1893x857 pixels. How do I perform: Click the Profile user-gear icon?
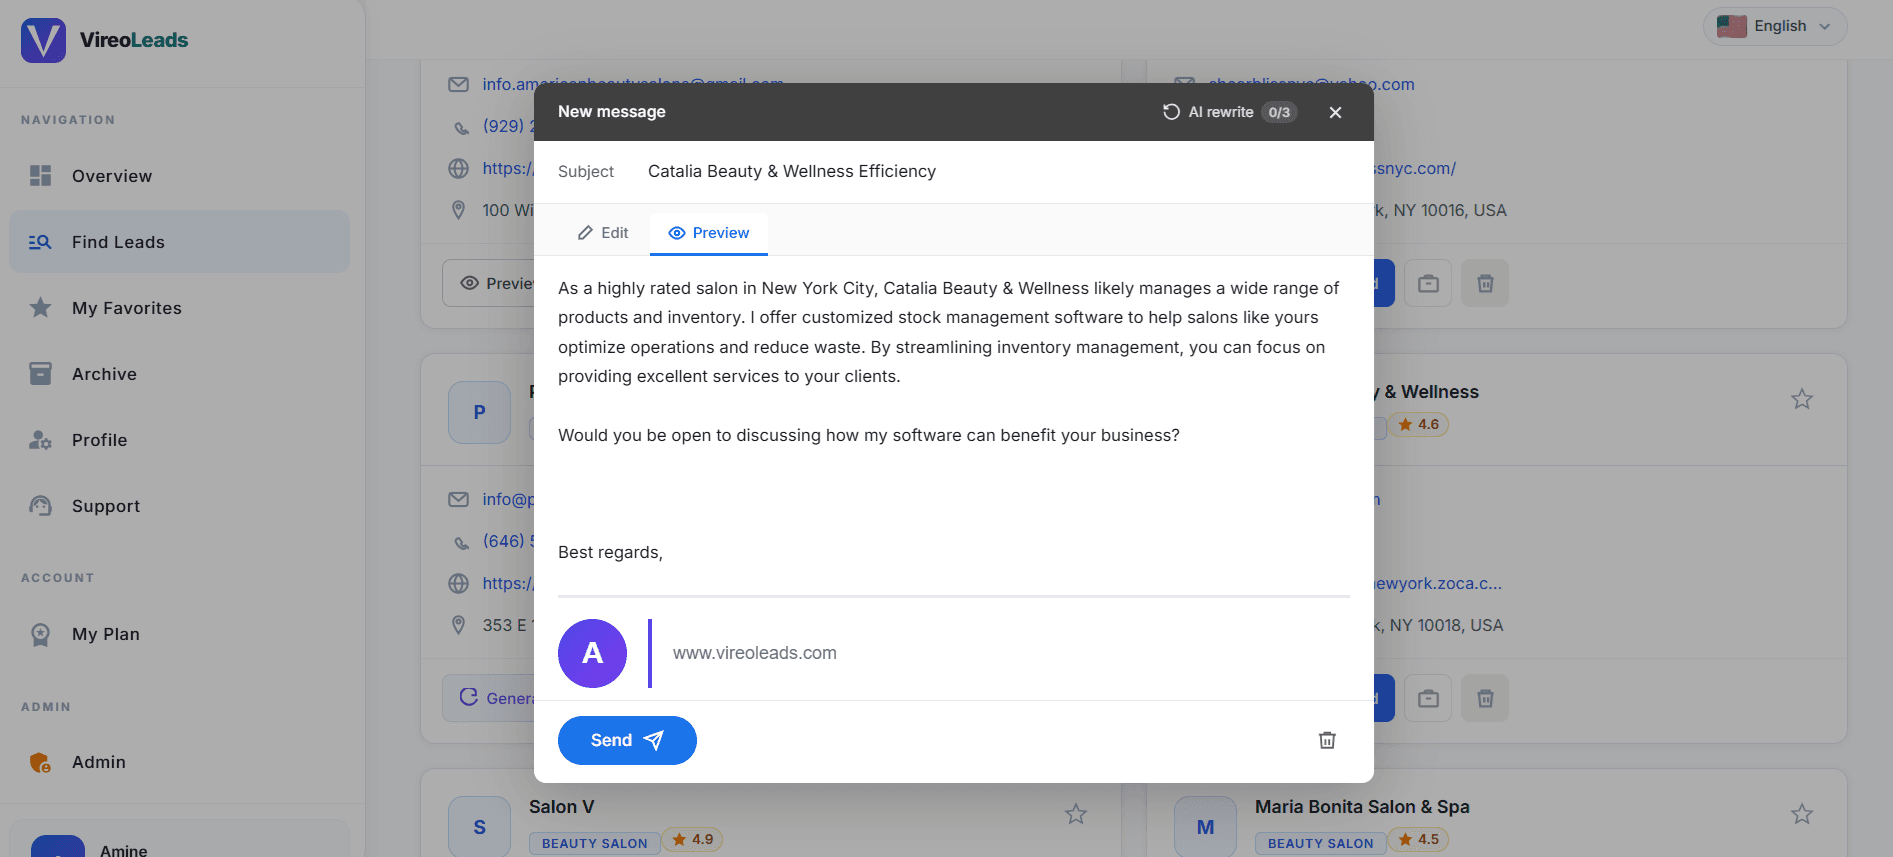tap(40, 440)
